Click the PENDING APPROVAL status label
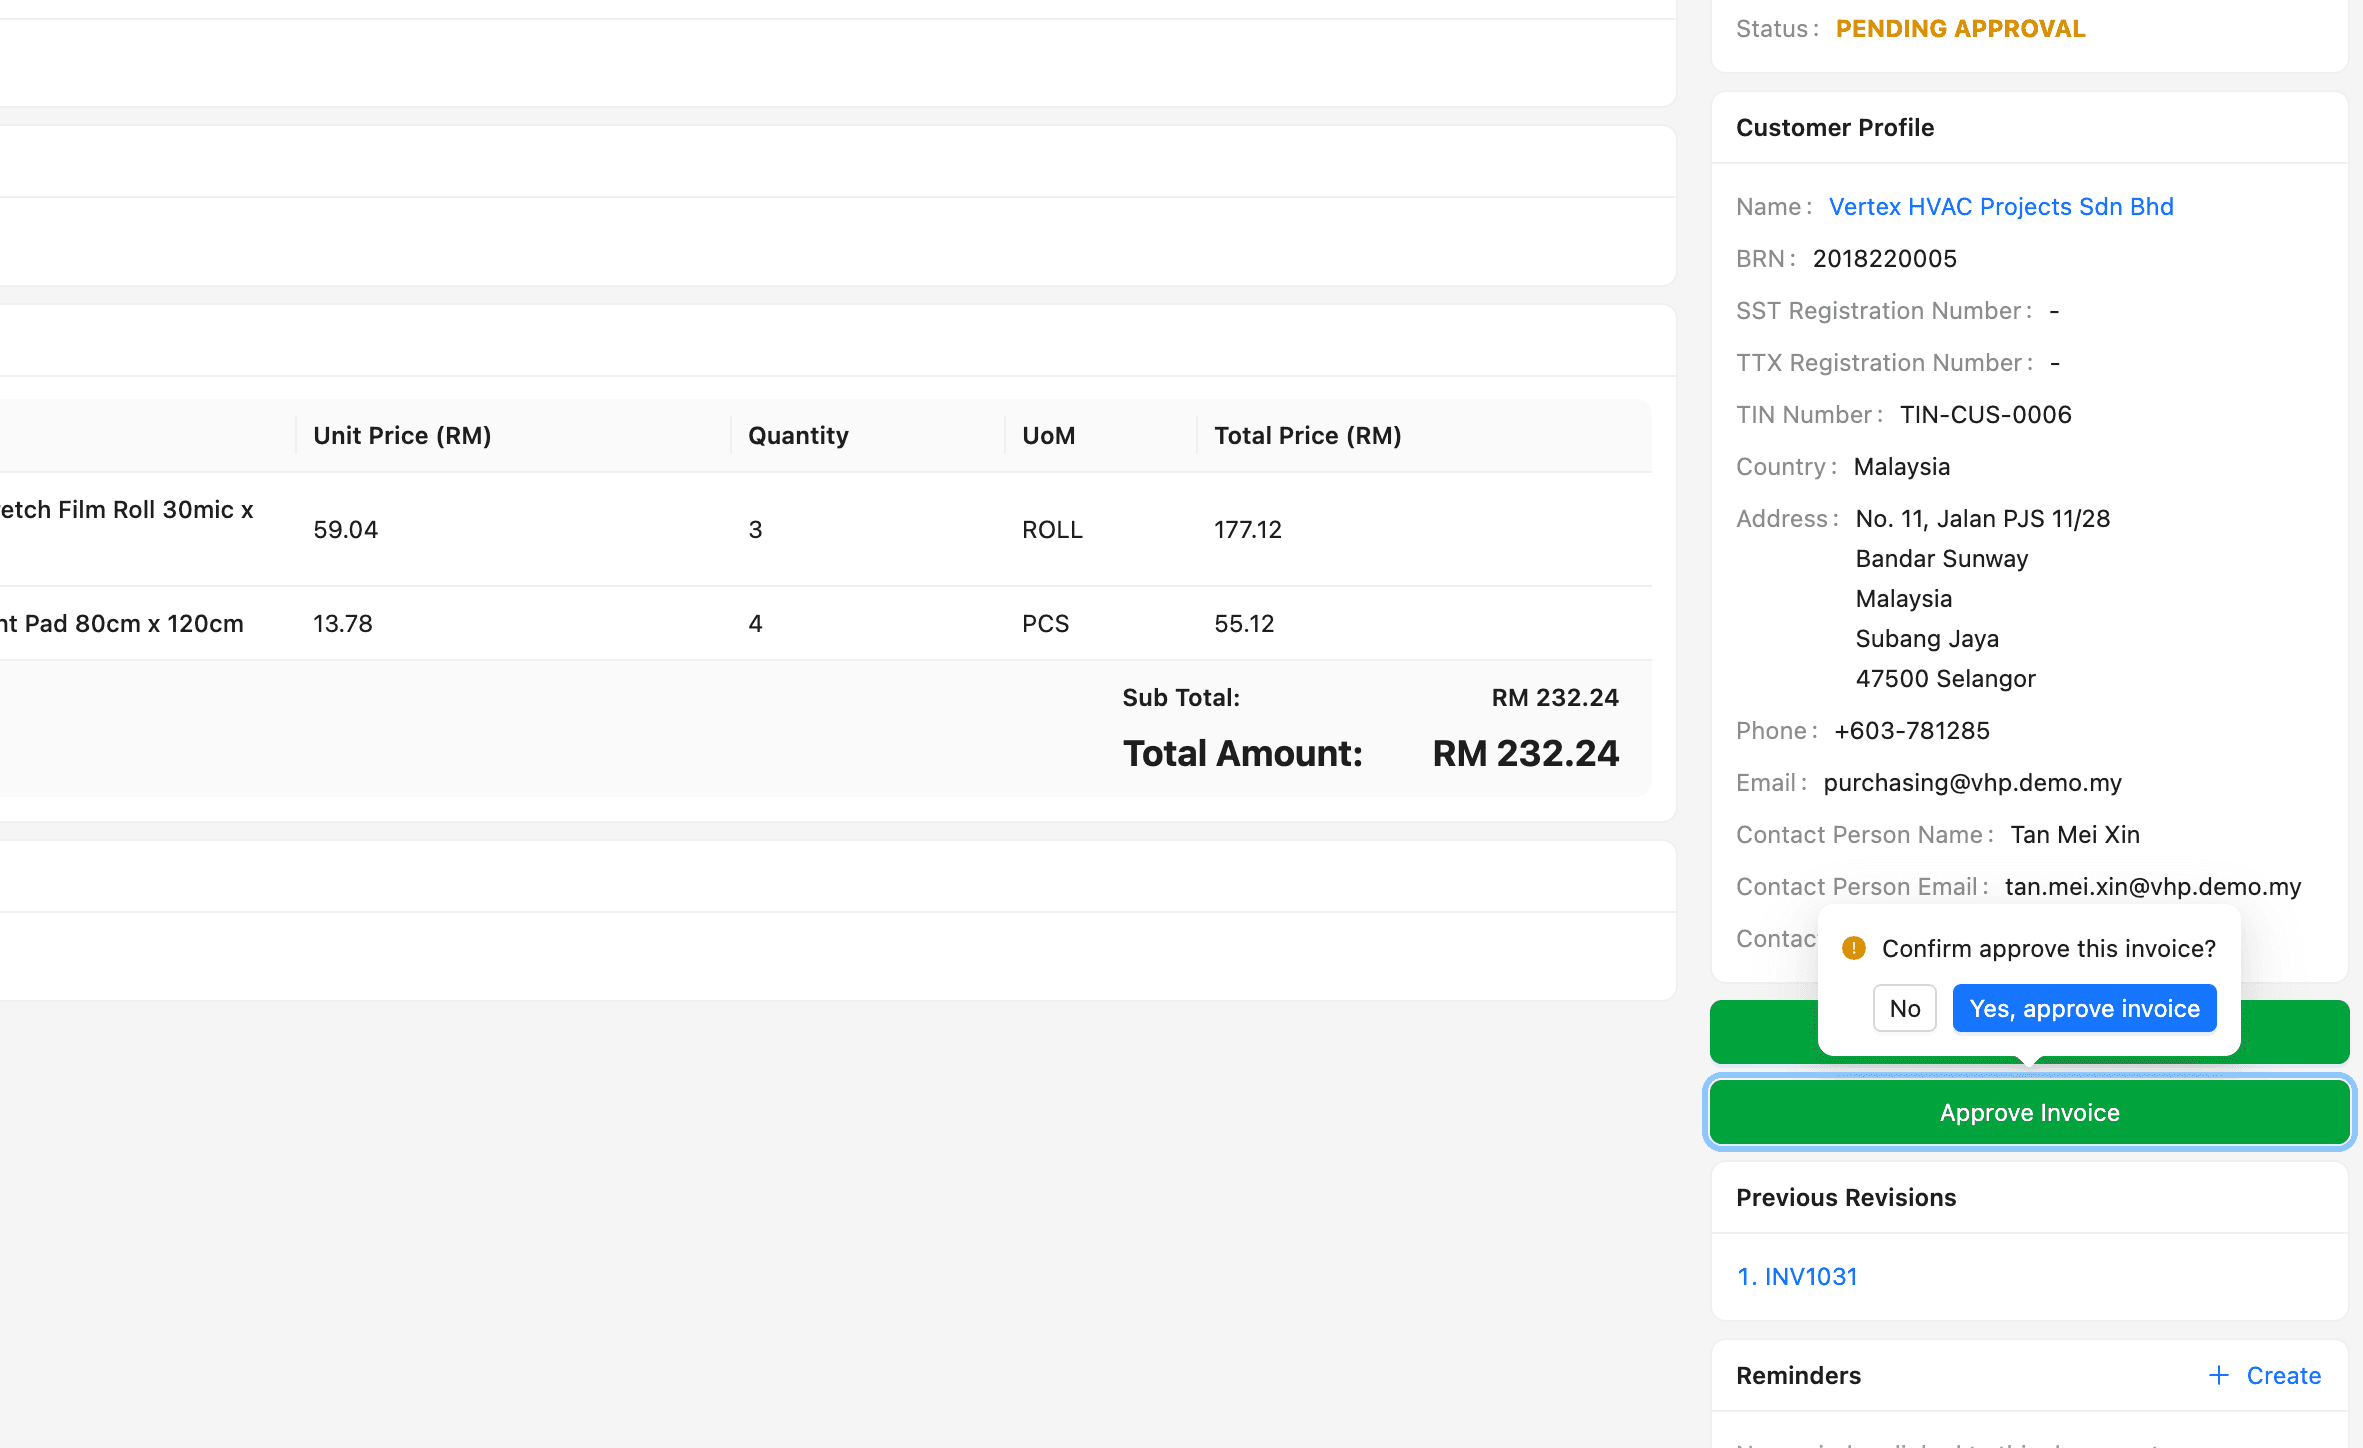Image resolution: width=2363 pixels, height=1448 pixels. (x=1960, y=28)
